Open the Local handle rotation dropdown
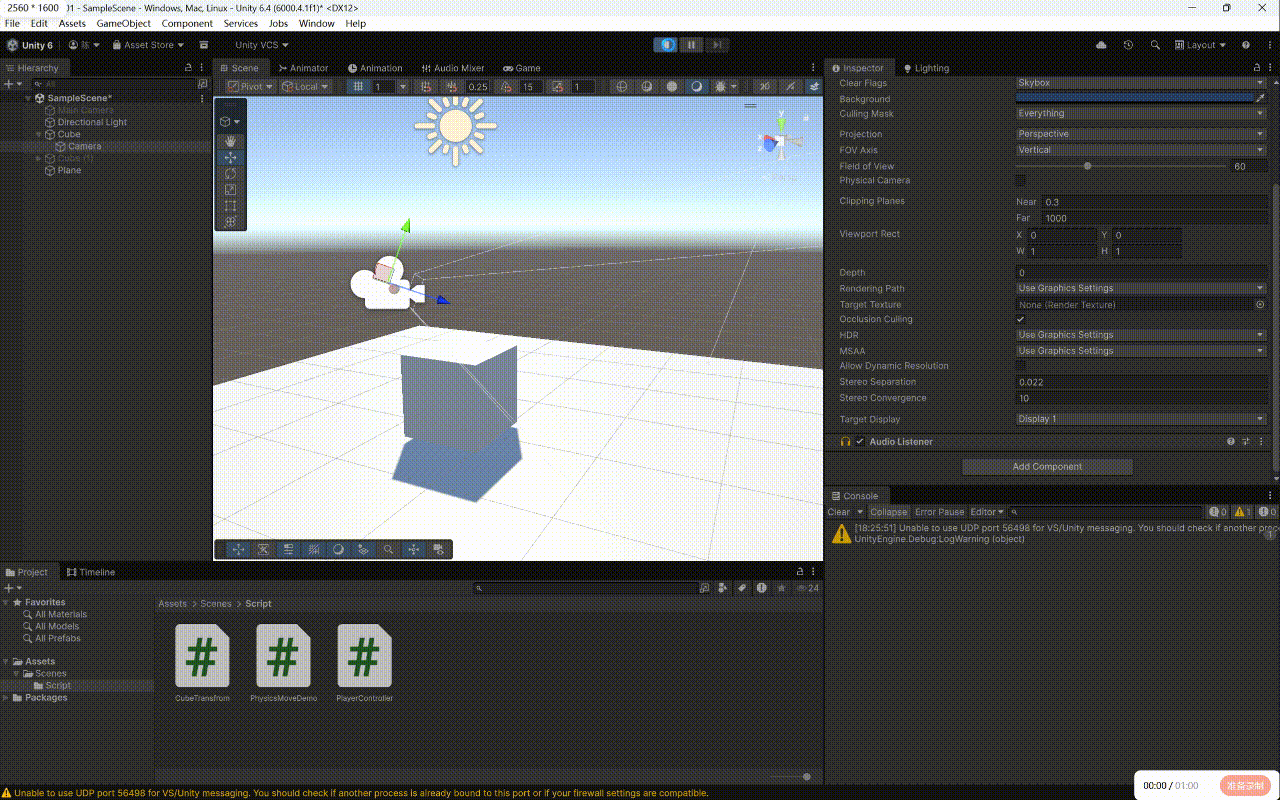The height and width of the screenshot is (800, 1280). [x=305, y=87]
